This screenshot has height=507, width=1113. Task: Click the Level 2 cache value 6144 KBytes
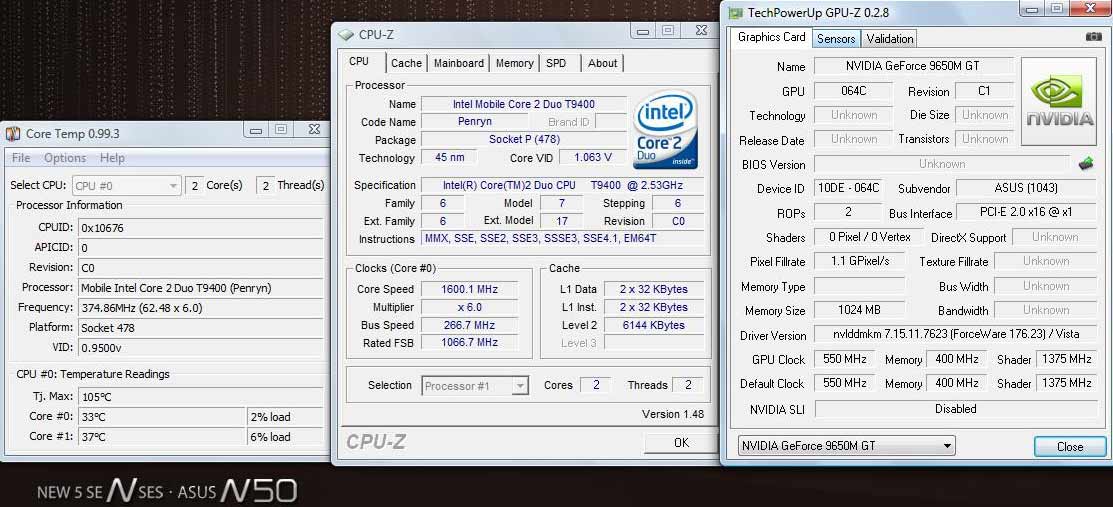653,325
